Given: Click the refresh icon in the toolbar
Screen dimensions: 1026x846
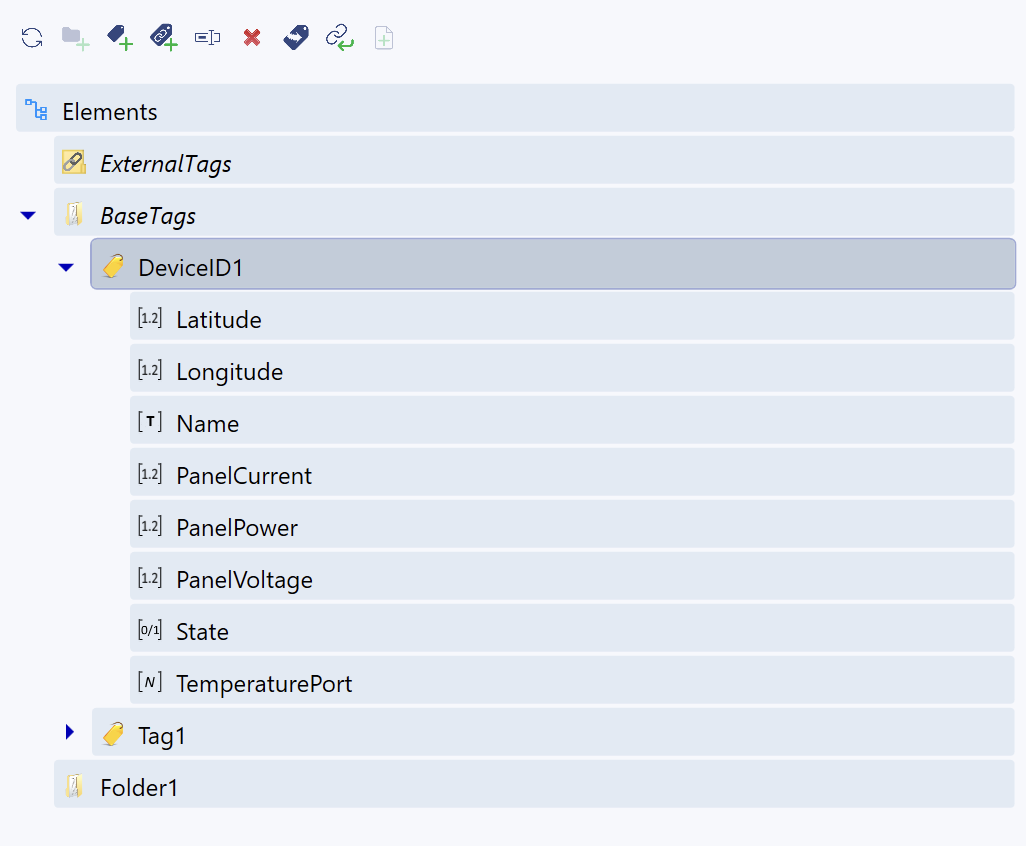Looking at the screenshot, I should (x=32, y=38).
